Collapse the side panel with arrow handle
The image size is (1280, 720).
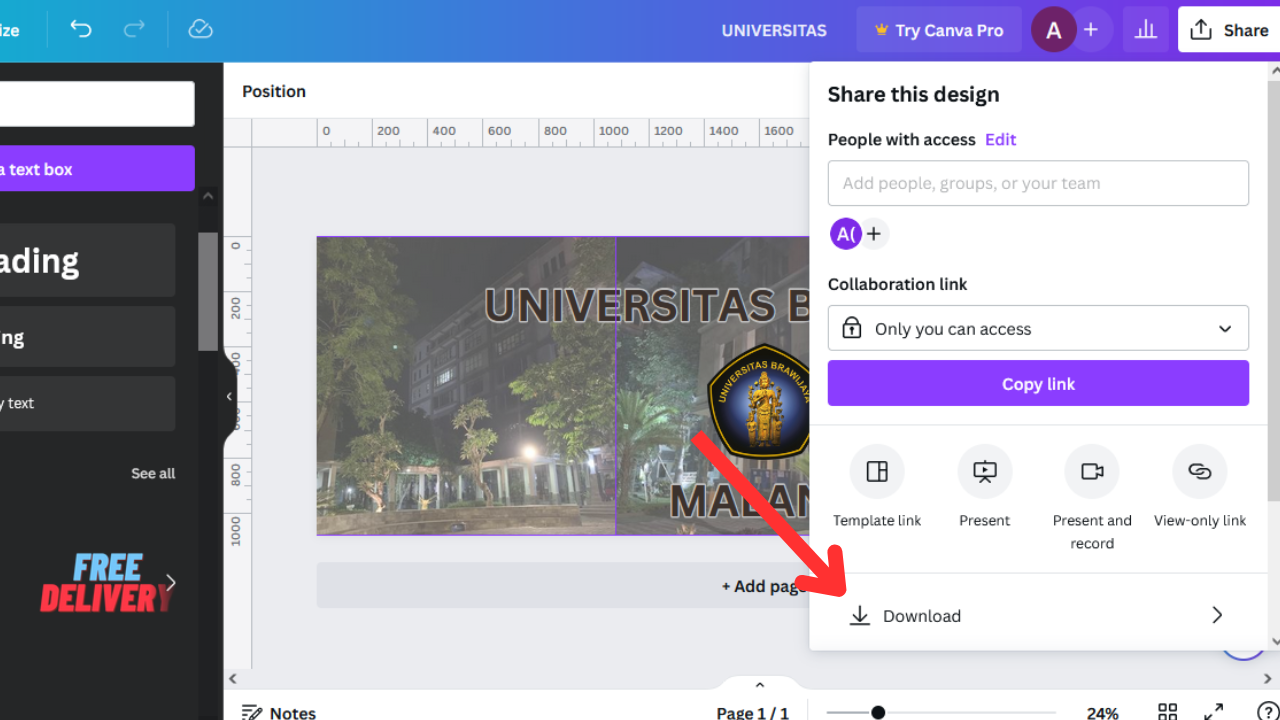pyautogui.click(x=229, y=396)
